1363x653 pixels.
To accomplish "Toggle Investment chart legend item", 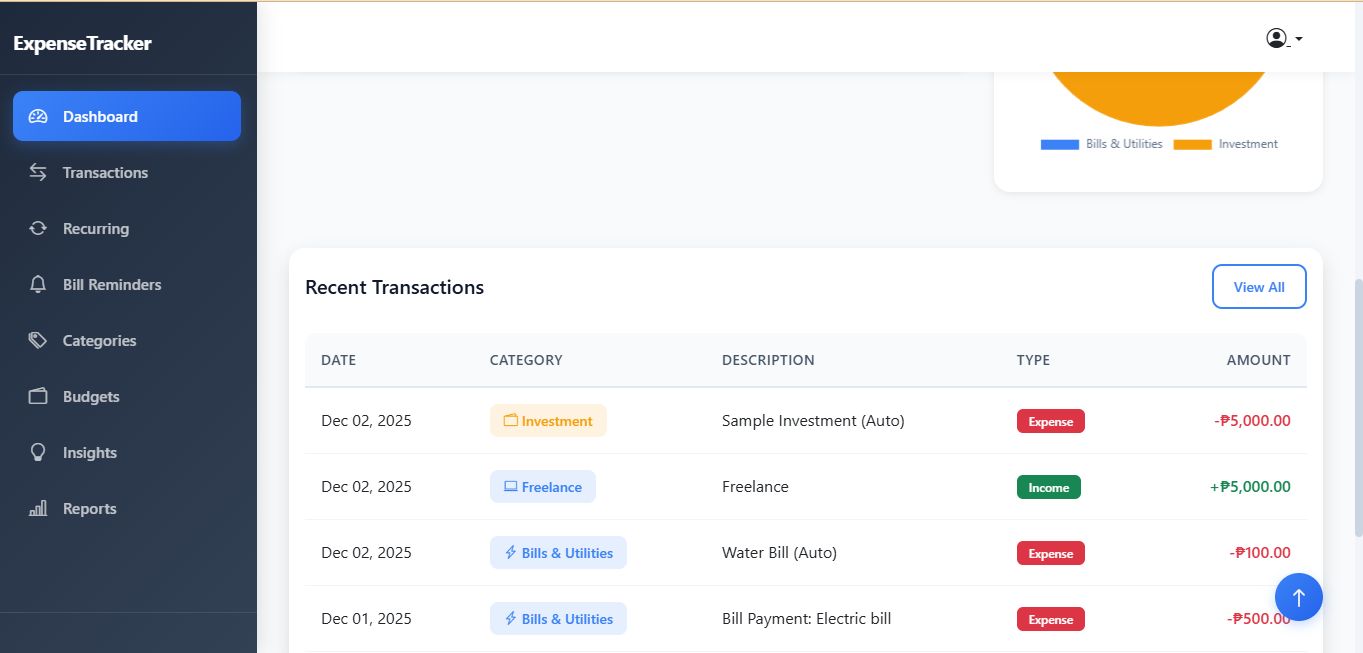I will (x=1226, y=144).
